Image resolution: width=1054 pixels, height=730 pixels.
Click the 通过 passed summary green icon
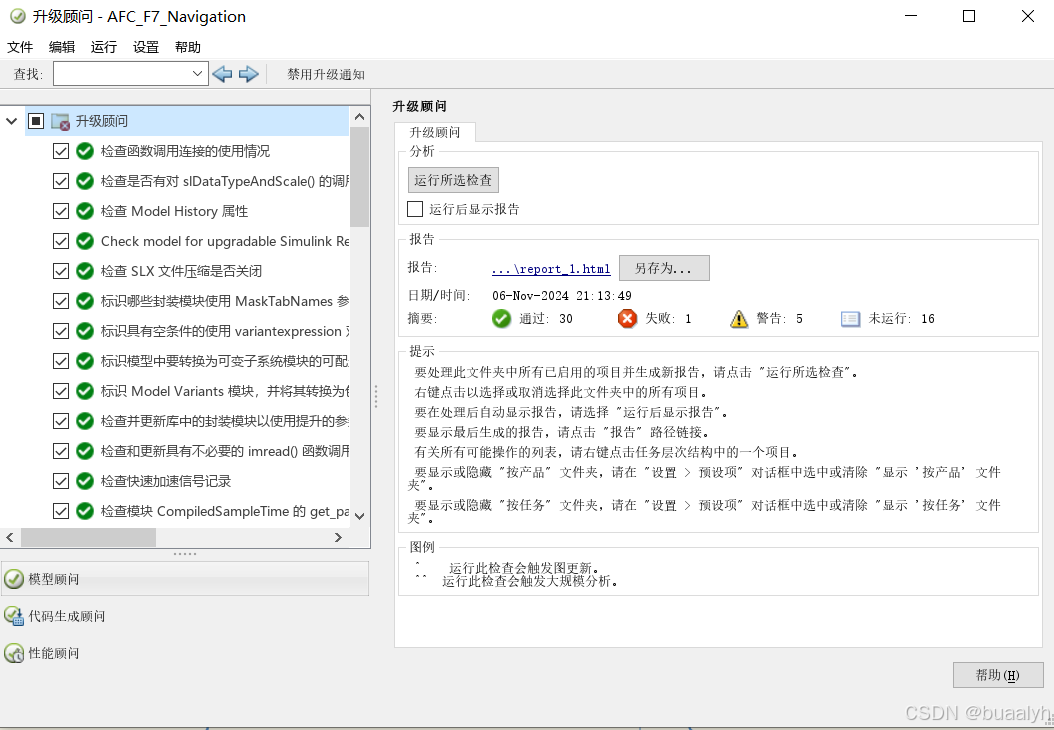(501, 319)
